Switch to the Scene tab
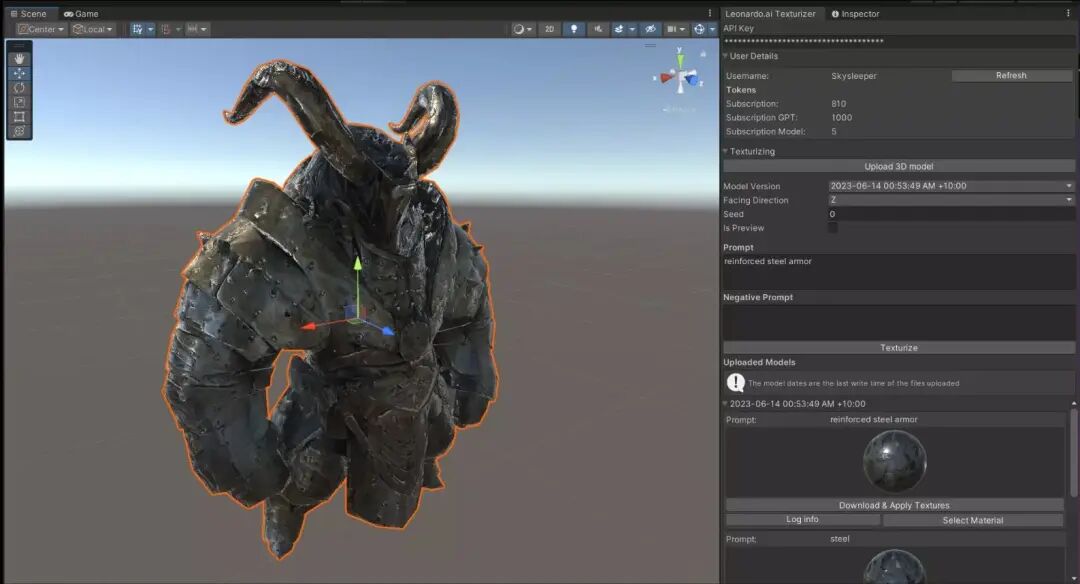Viewport: 1080px width, 584px height. 28,13
